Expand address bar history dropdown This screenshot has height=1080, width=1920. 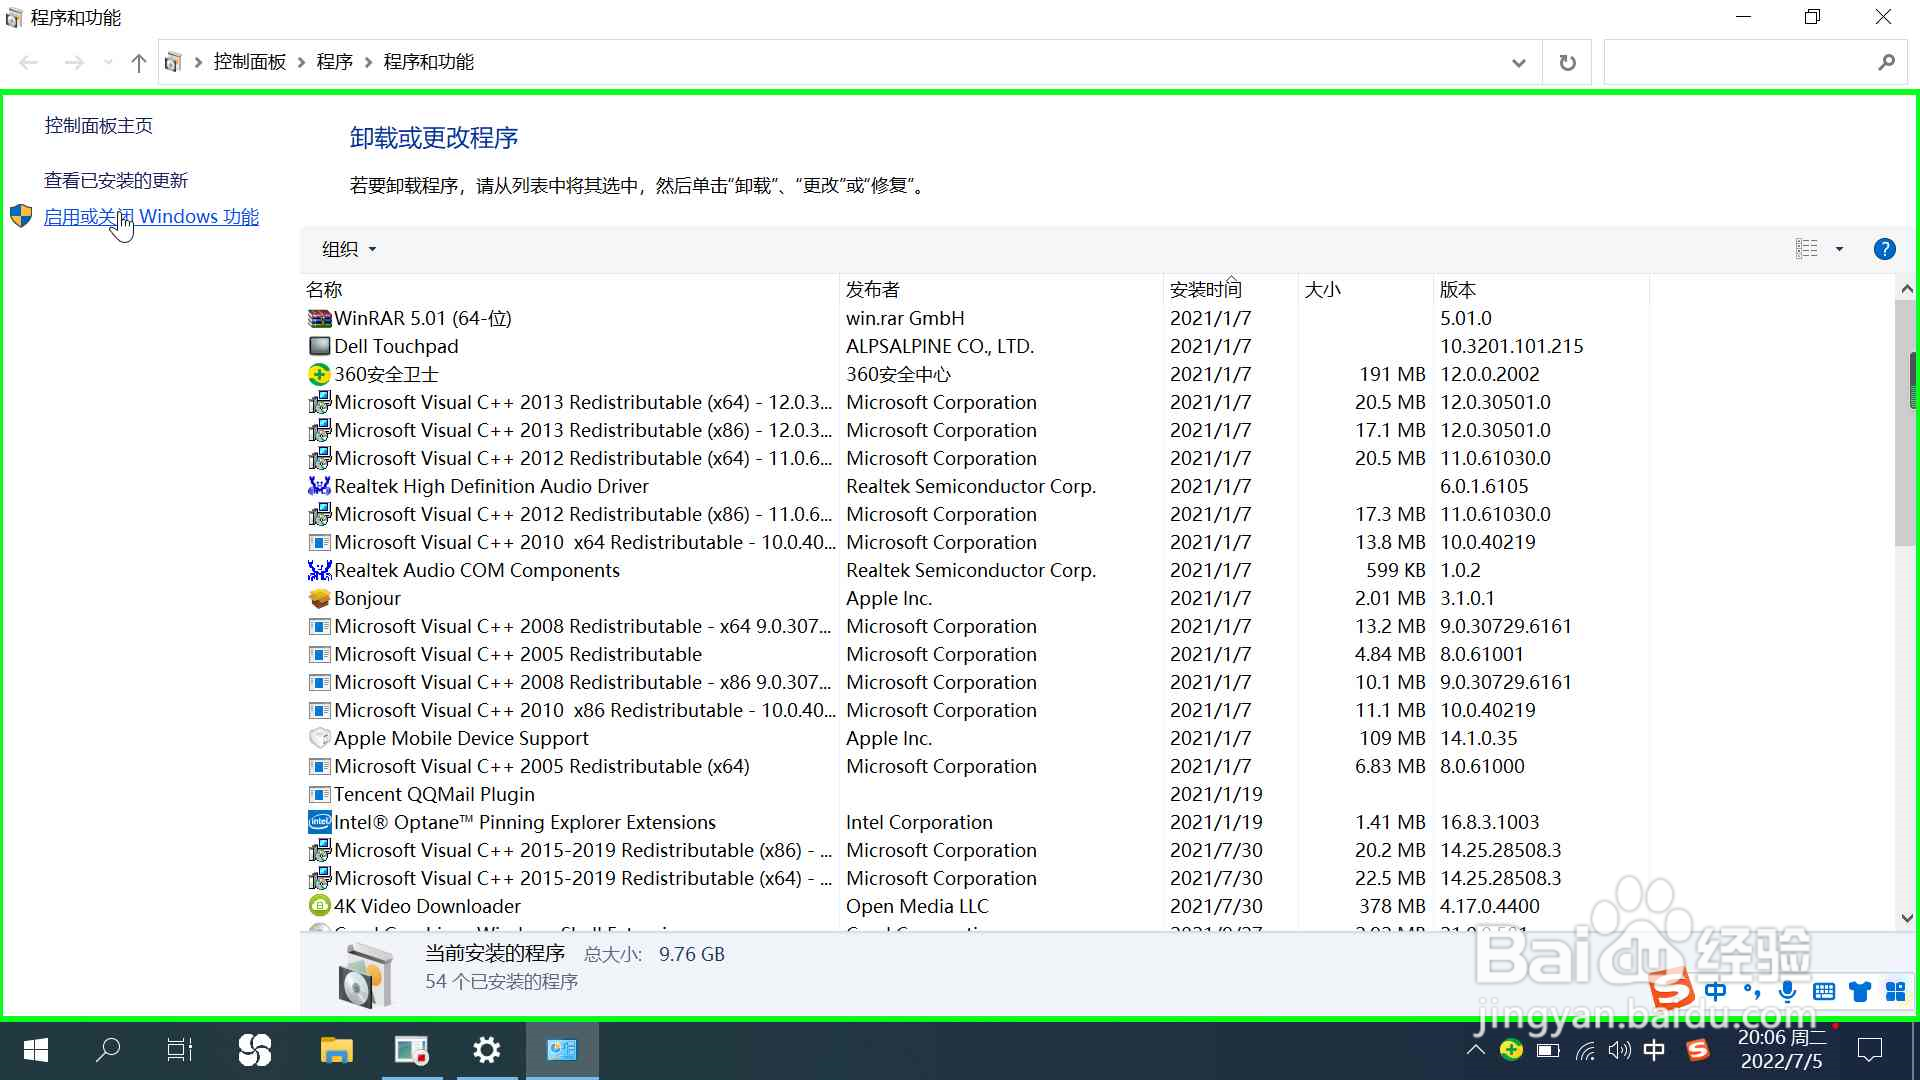[1518, 62]
